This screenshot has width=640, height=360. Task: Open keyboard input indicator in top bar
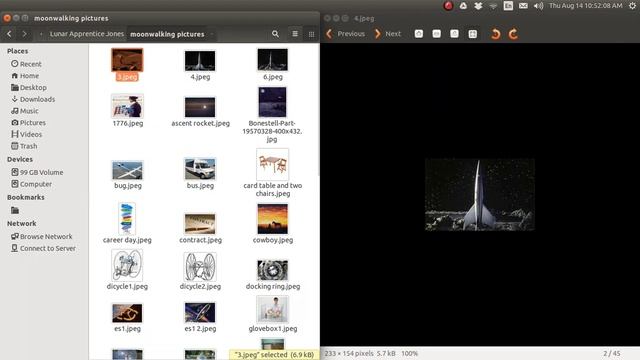coord(508,6)
